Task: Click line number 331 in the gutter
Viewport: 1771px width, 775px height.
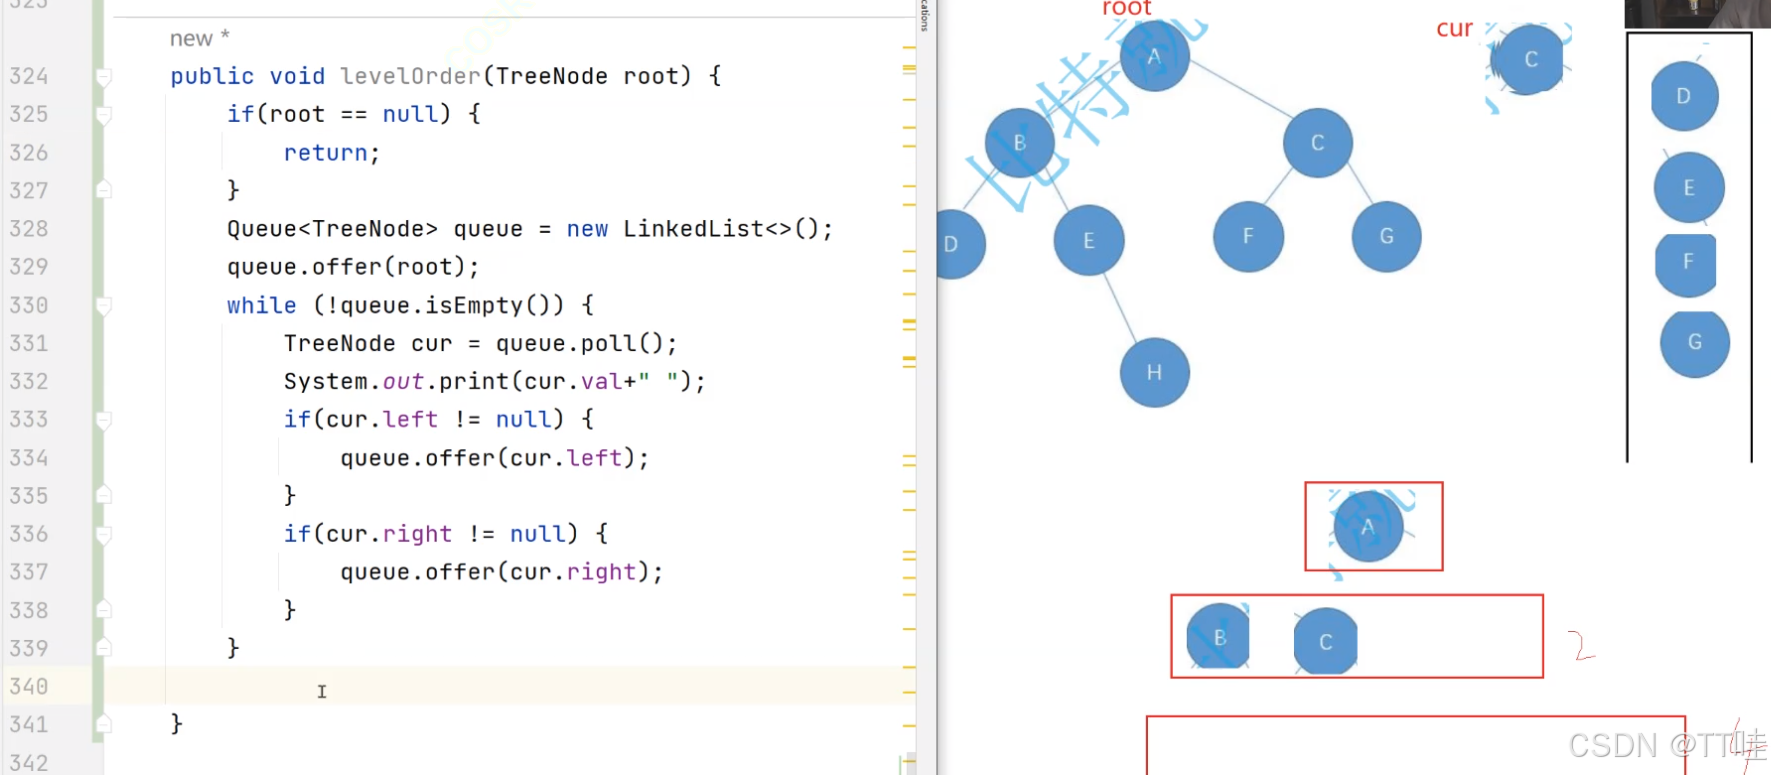Action: coord(28,343)
